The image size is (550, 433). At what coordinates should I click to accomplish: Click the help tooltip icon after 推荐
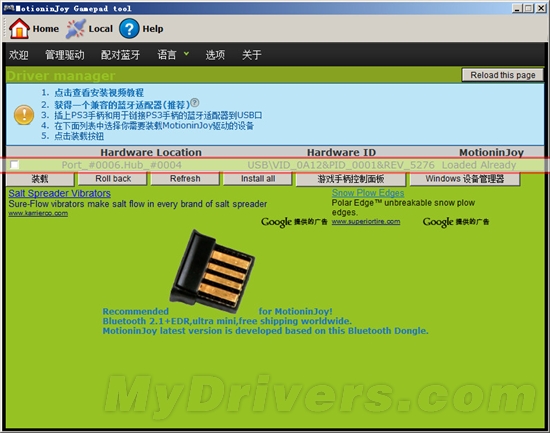click(195, 102)
